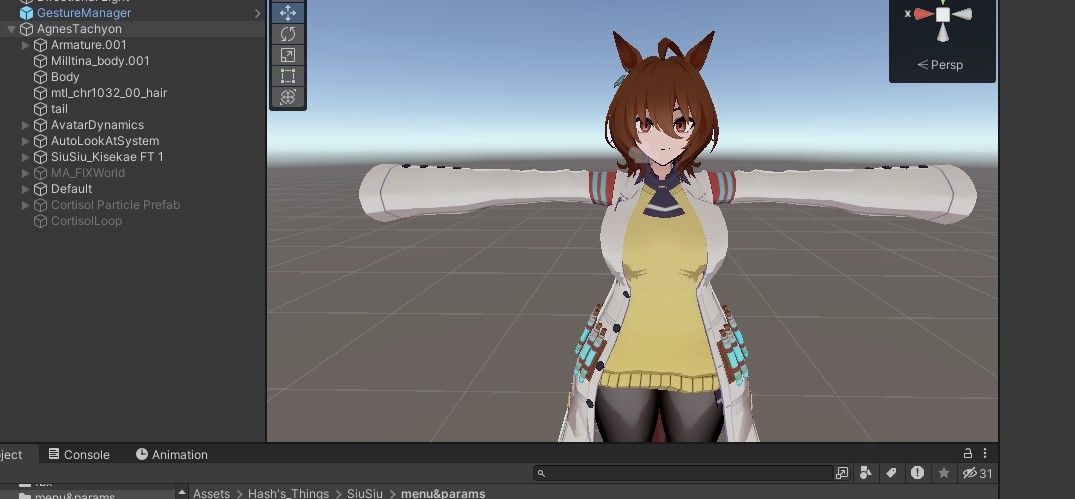Toggle the Persp projection label
This screenshot has height=499, width=1075.
tap(940, 64)
